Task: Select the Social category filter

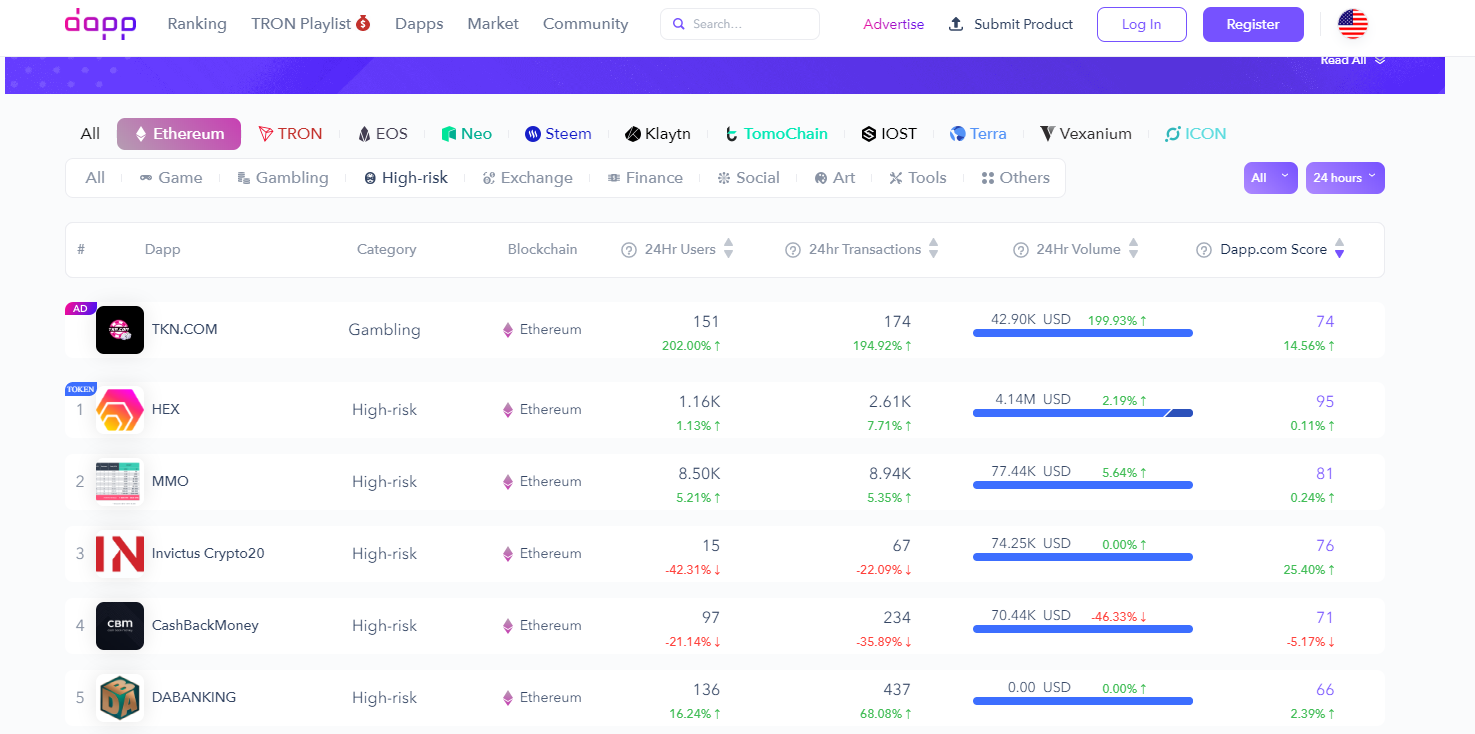Action: tap(748, 178)
